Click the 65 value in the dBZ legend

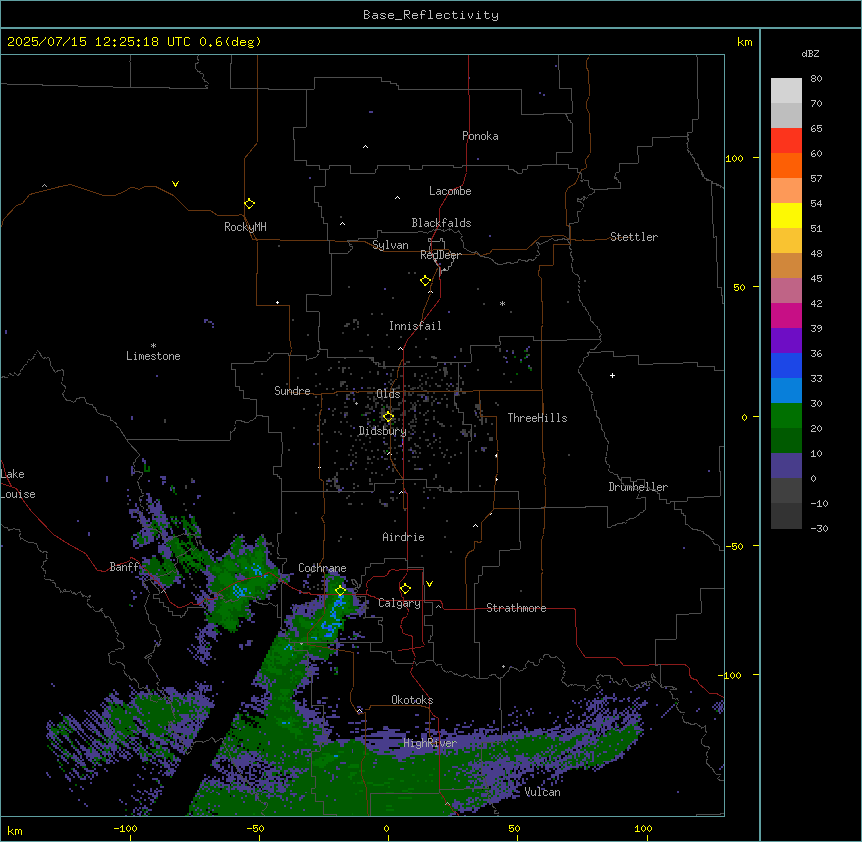click(x=816, y=129)
